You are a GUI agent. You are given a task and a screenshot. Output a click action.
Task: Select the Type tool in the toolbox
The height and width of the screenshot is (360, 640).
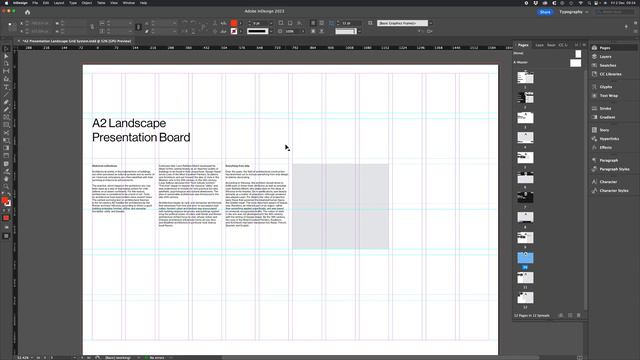pyautogui.click(x=6, y=87)
